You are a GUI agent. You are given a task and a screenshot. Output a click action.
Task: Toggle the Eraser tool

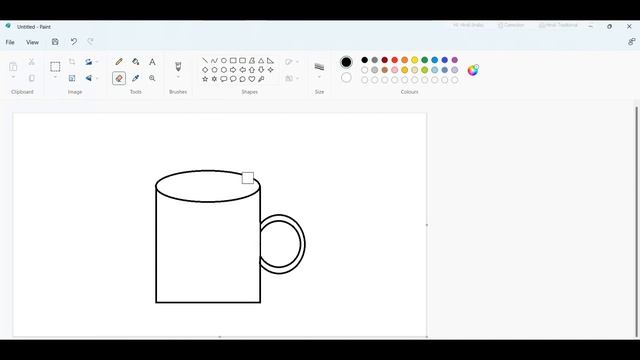point(119,78)
